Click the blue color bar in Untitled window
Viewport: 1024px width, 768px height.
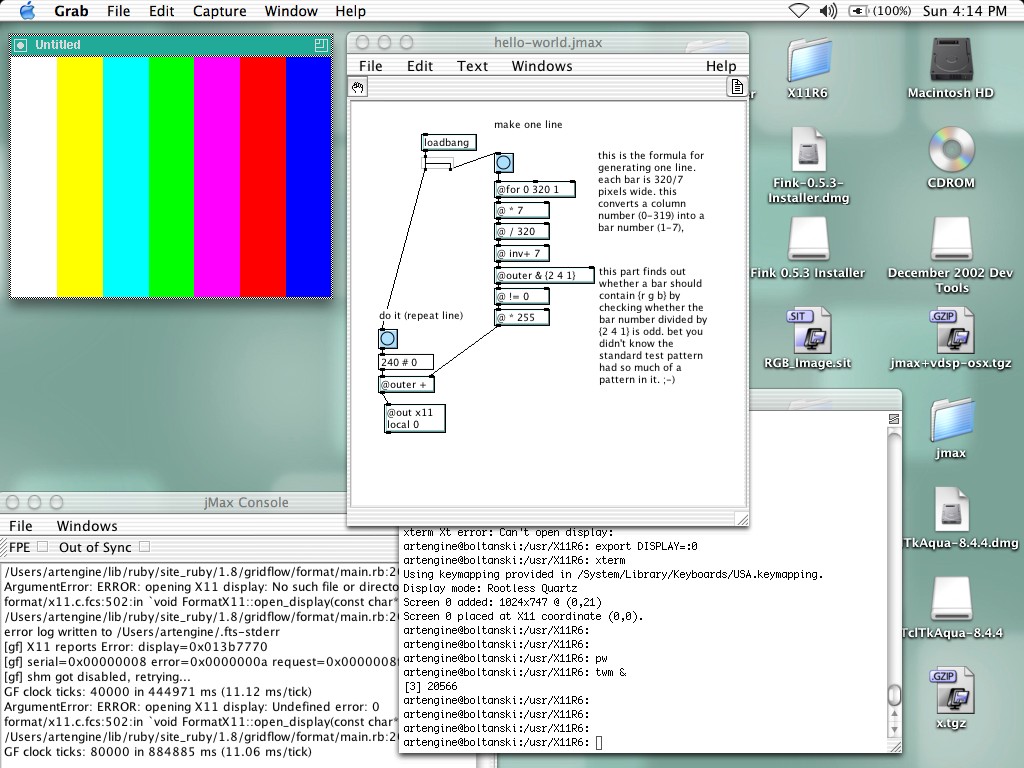(x=308, y=177)
